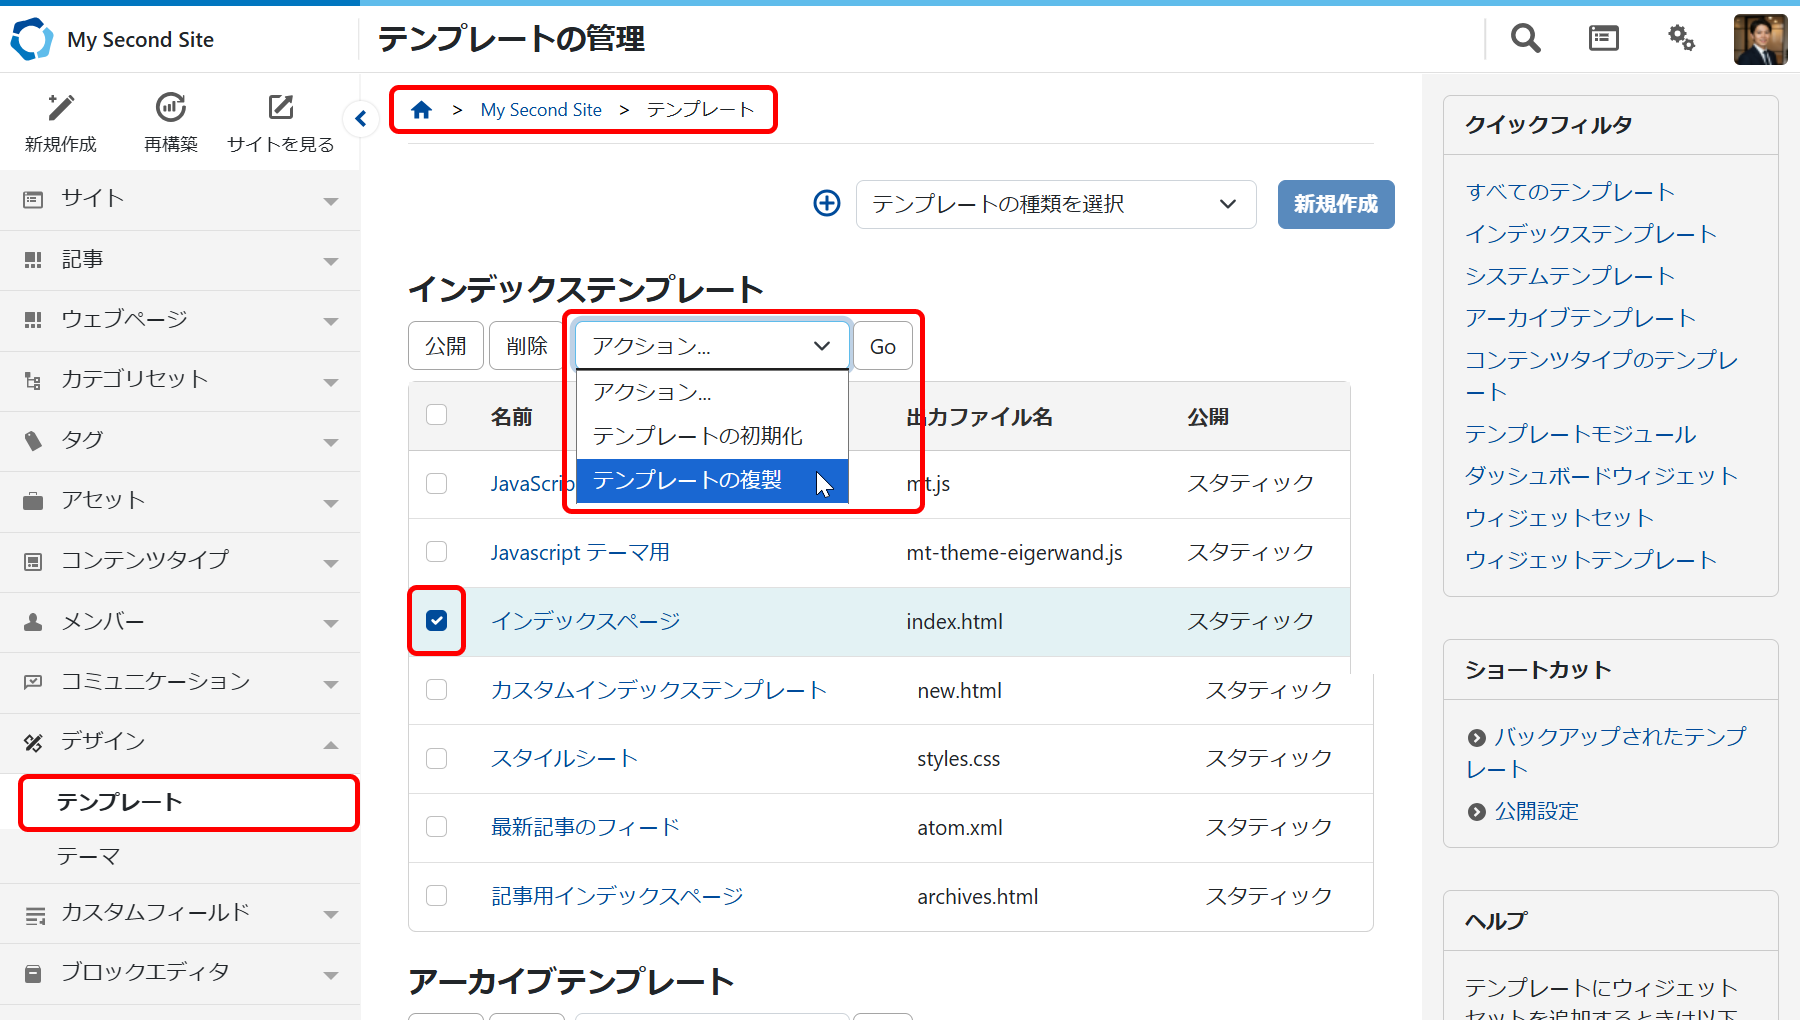The image size is (1800, 1020).
Task: Click the search magnifier icon
Action: pyautogui.click(x=1525, y=39)
